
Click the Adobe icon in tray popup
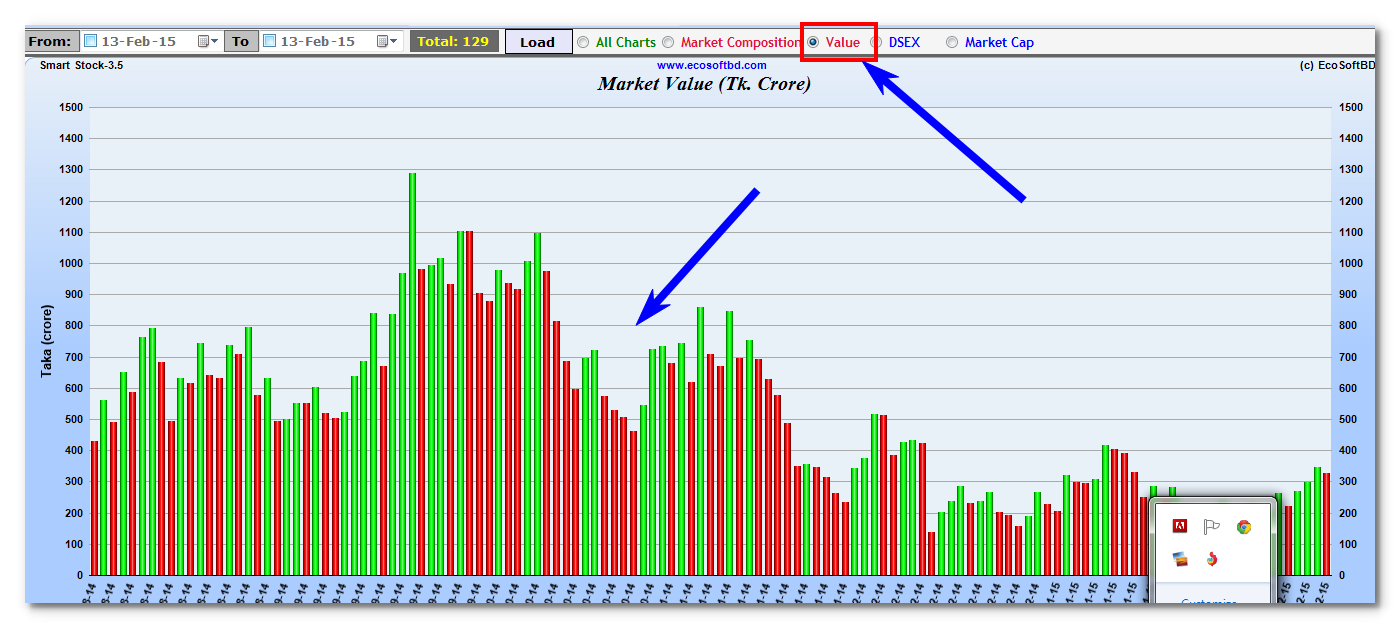(x=1179, y=527)
